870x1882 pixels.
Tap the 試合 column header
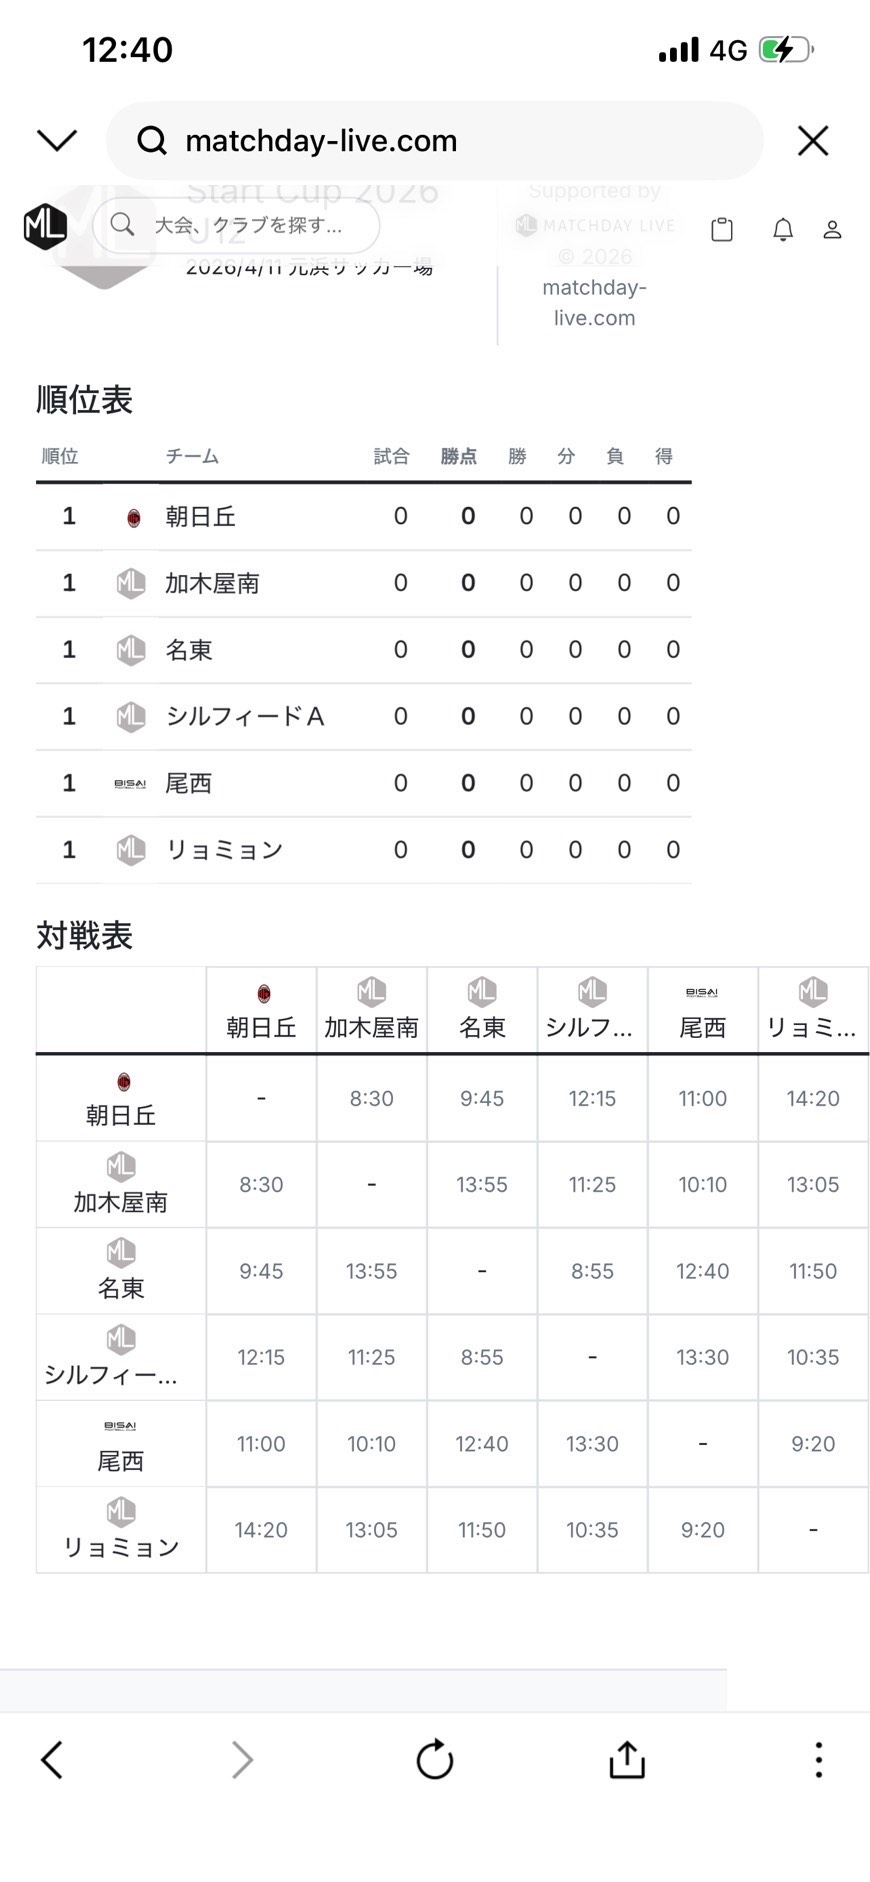(x=391, y=457)
